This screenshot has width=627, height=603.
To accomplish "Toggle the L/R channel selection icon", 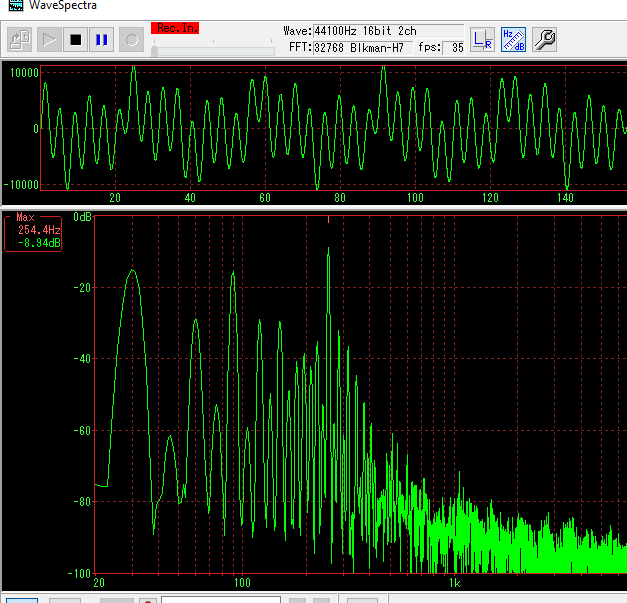I will tap(482, 40).
